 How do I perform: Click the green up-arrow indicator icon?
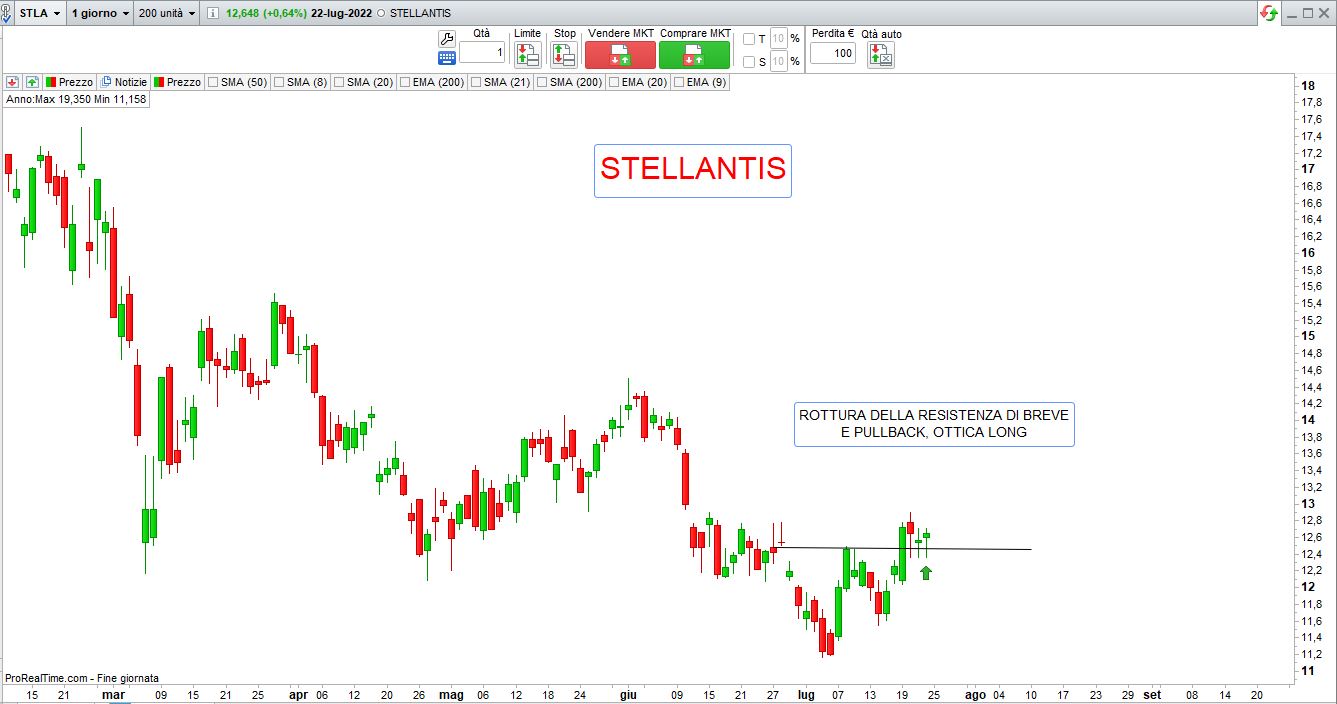[32, 82]
